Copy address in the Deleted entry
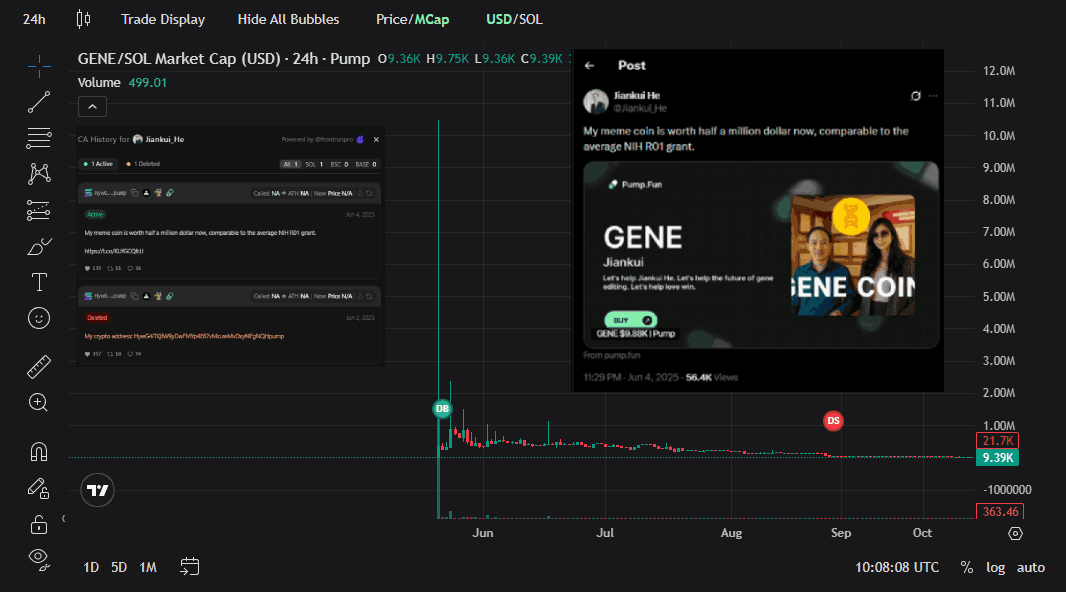This screenshot has height=592, width=1066. pos(135,296)
